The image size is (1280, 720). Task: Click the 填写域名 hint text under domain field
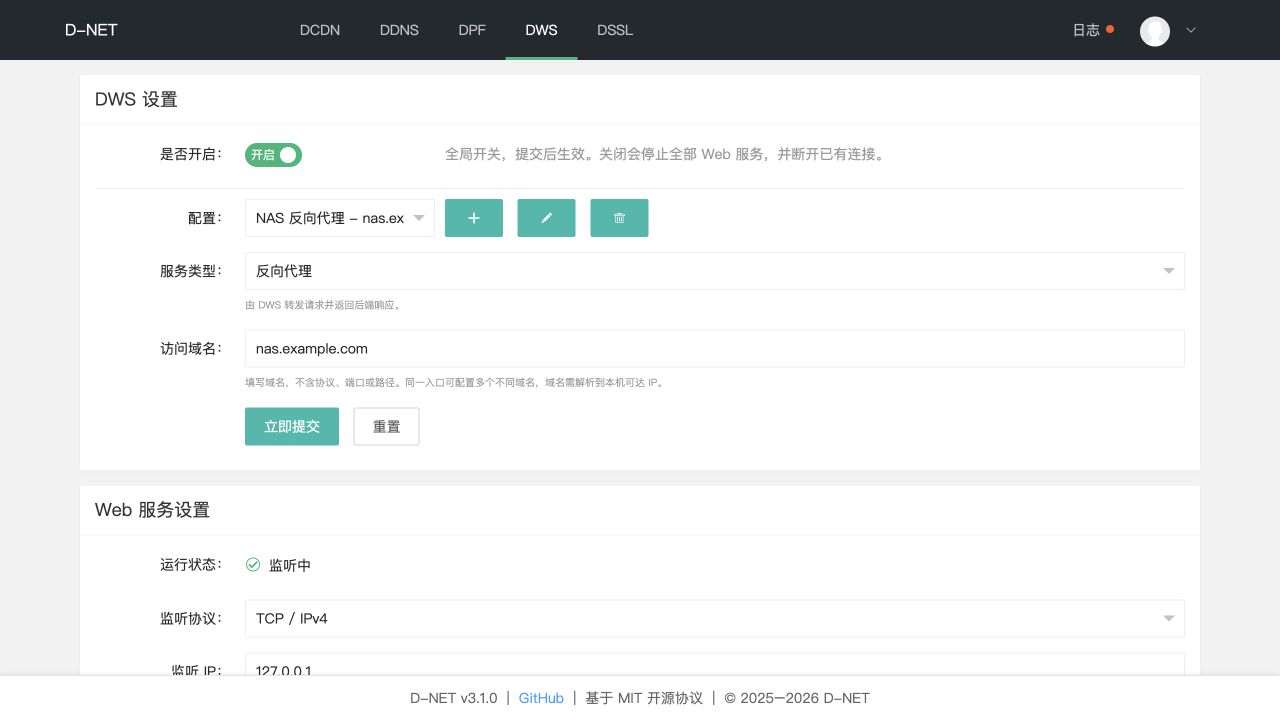point(454,383)
